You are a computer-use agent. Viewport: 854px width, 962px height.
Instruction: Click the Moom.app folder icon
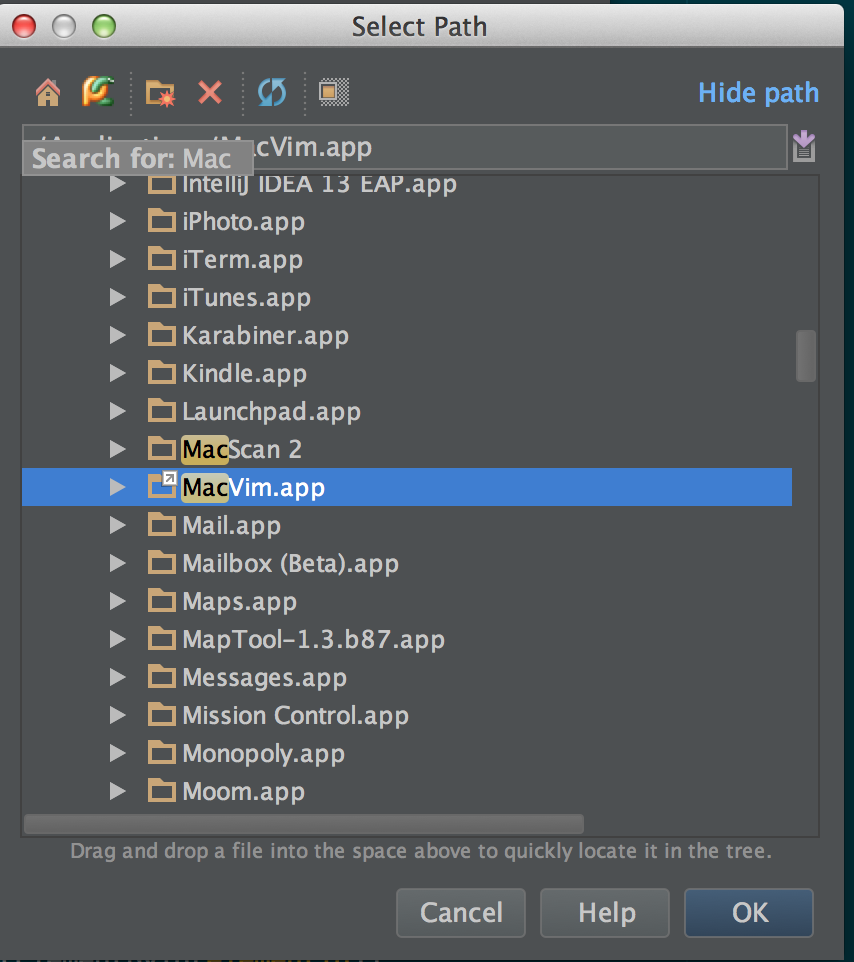pos(162,791)
